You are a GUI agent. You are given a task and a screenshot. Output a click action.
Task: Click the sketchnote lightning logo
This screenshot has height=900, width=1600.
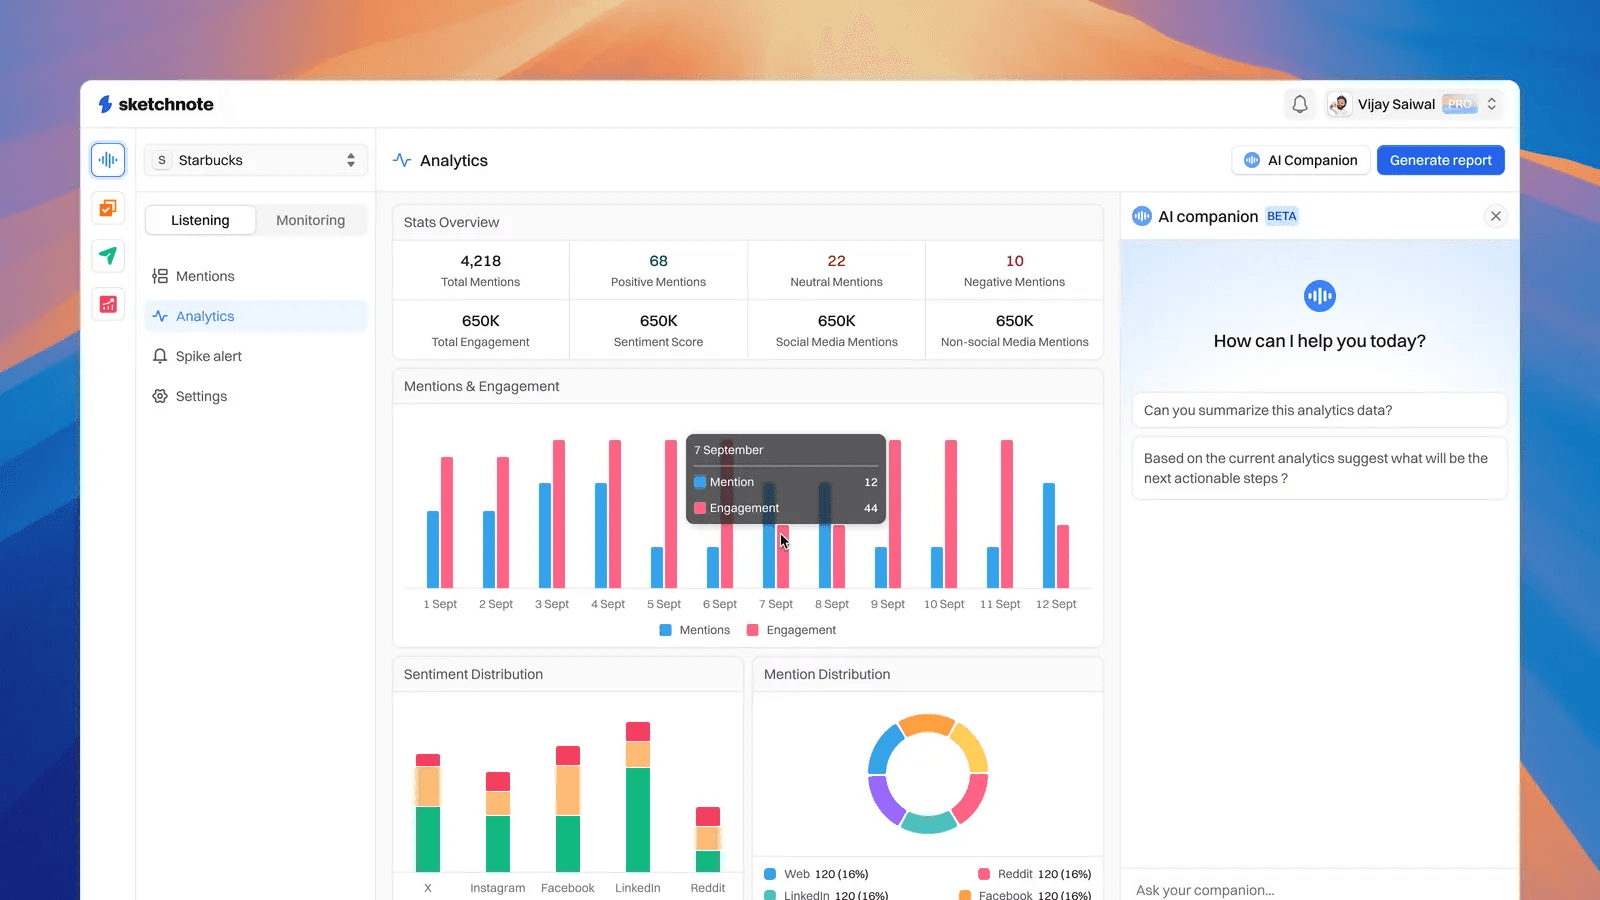click(105, 104)
